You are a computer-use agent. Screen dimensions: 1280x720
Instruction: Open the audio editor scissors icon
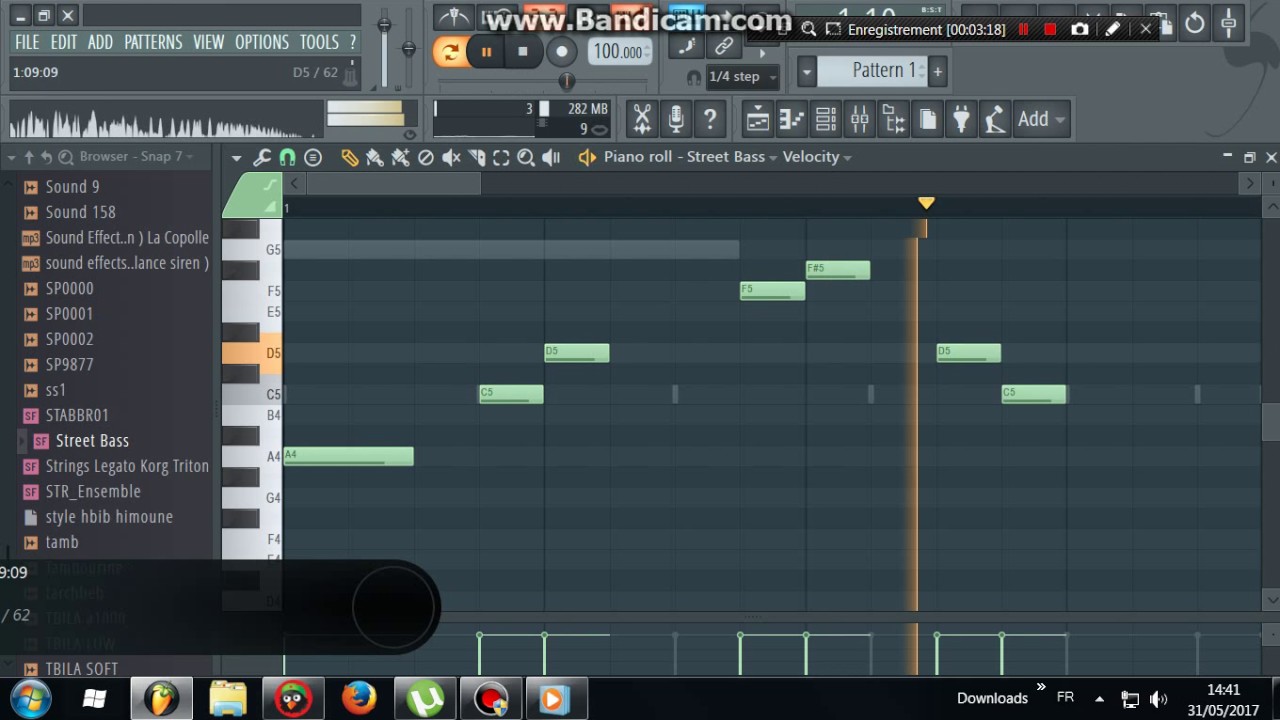click(642, 119)
